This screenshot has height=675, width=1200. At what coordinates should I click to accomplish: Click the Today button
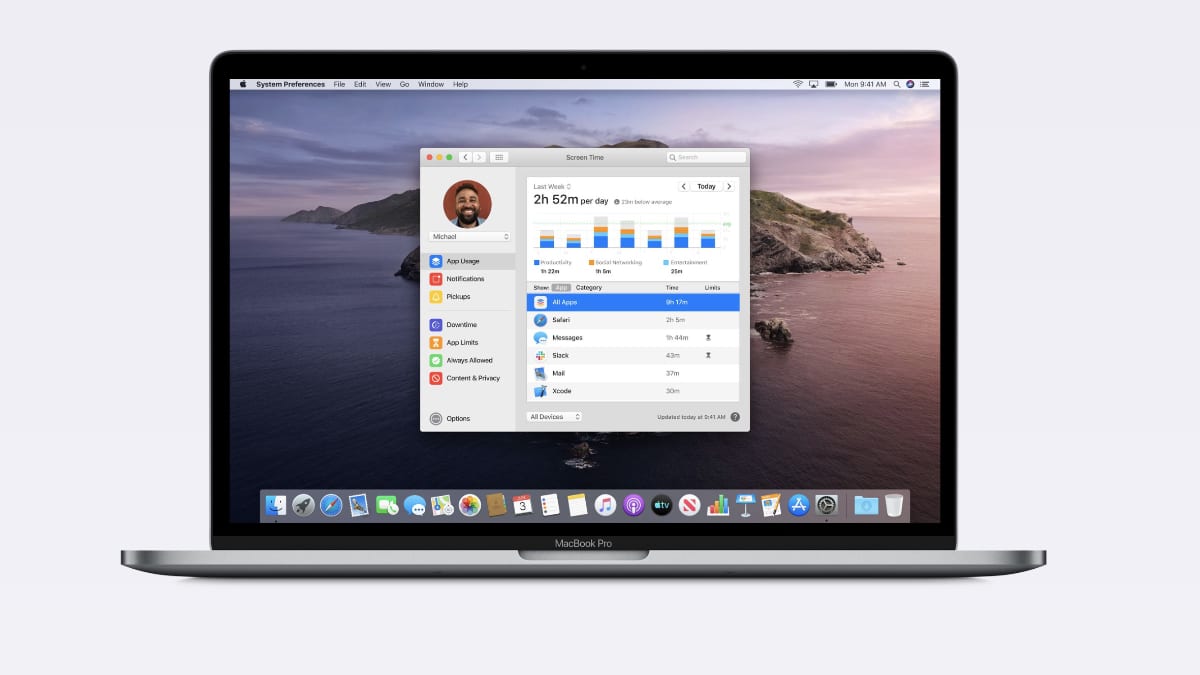[x=706, y=187]
